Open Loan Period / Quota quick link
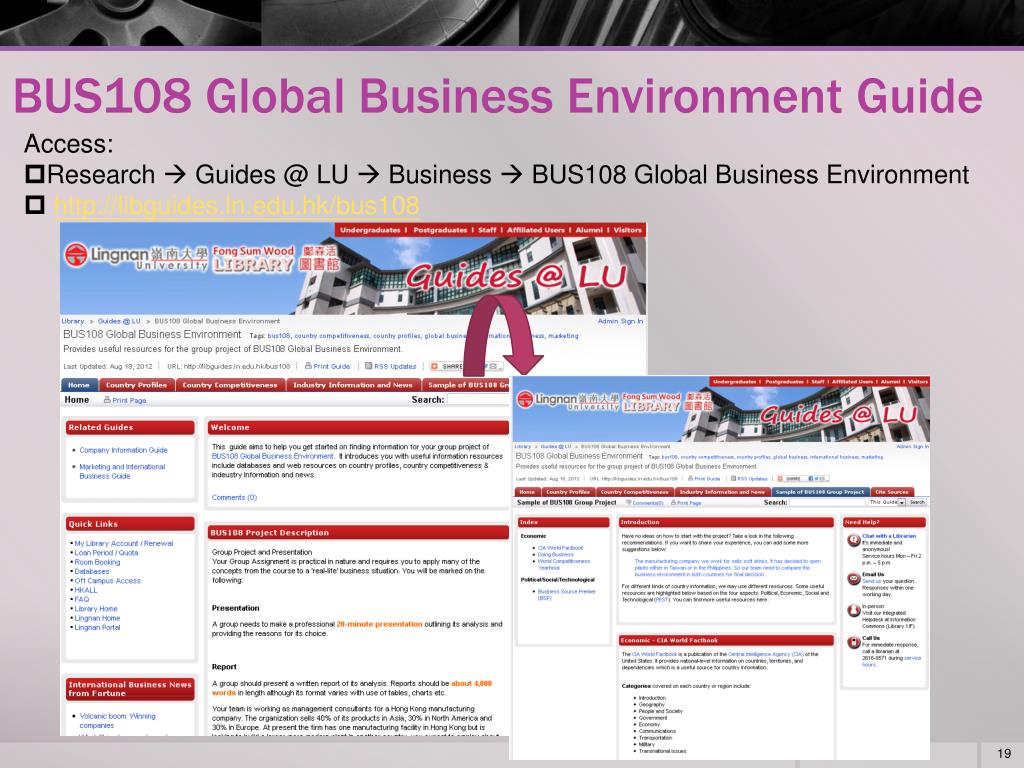Screen dimensions: 1024x768 coord(106,552)
